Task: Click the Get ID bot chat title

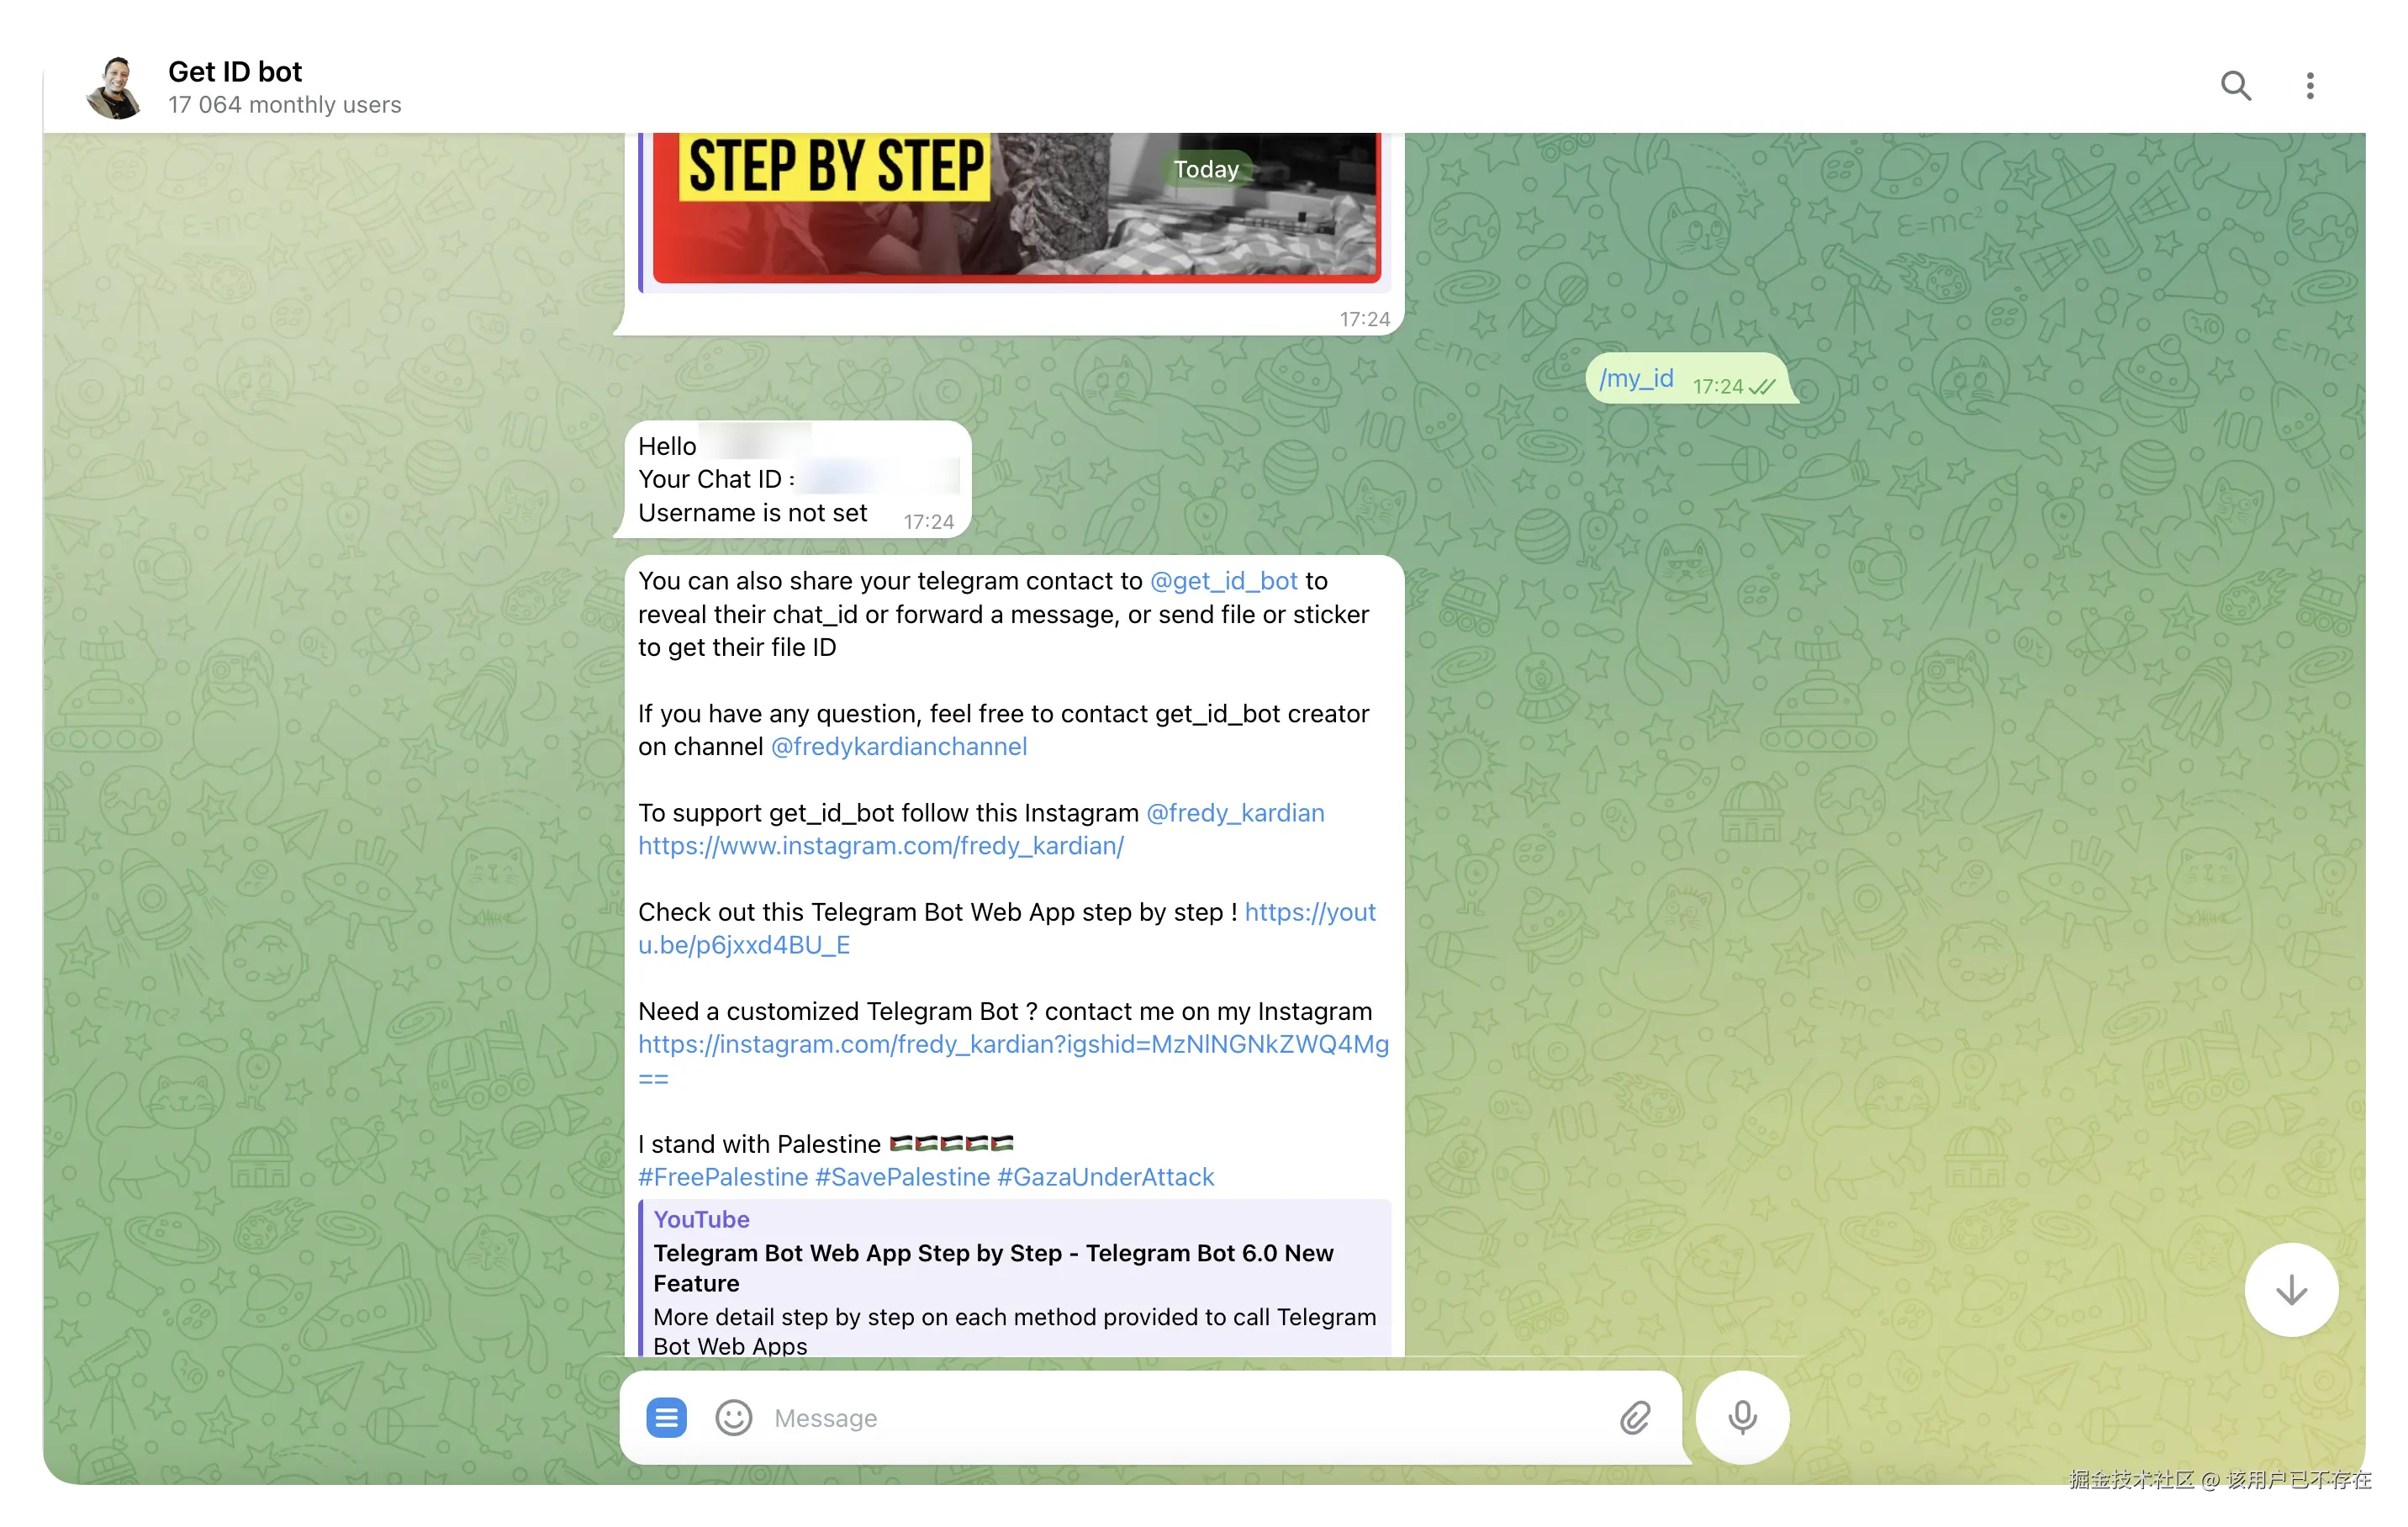Action: [235, 72]
